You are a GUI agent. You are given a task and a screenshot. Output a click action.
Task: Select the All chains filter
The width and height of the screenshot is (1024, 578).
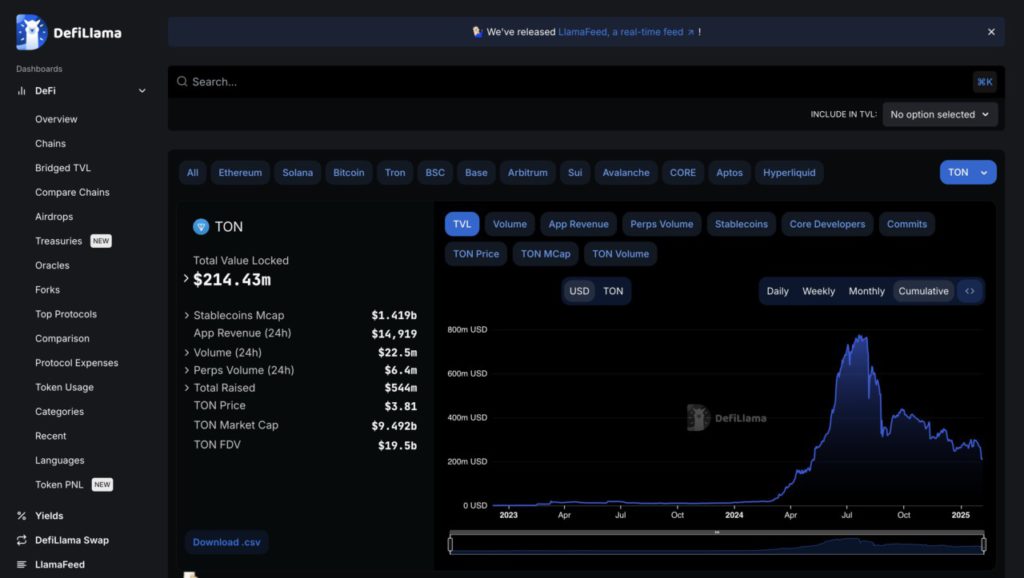pyautogui.click(x=193, y=172)
